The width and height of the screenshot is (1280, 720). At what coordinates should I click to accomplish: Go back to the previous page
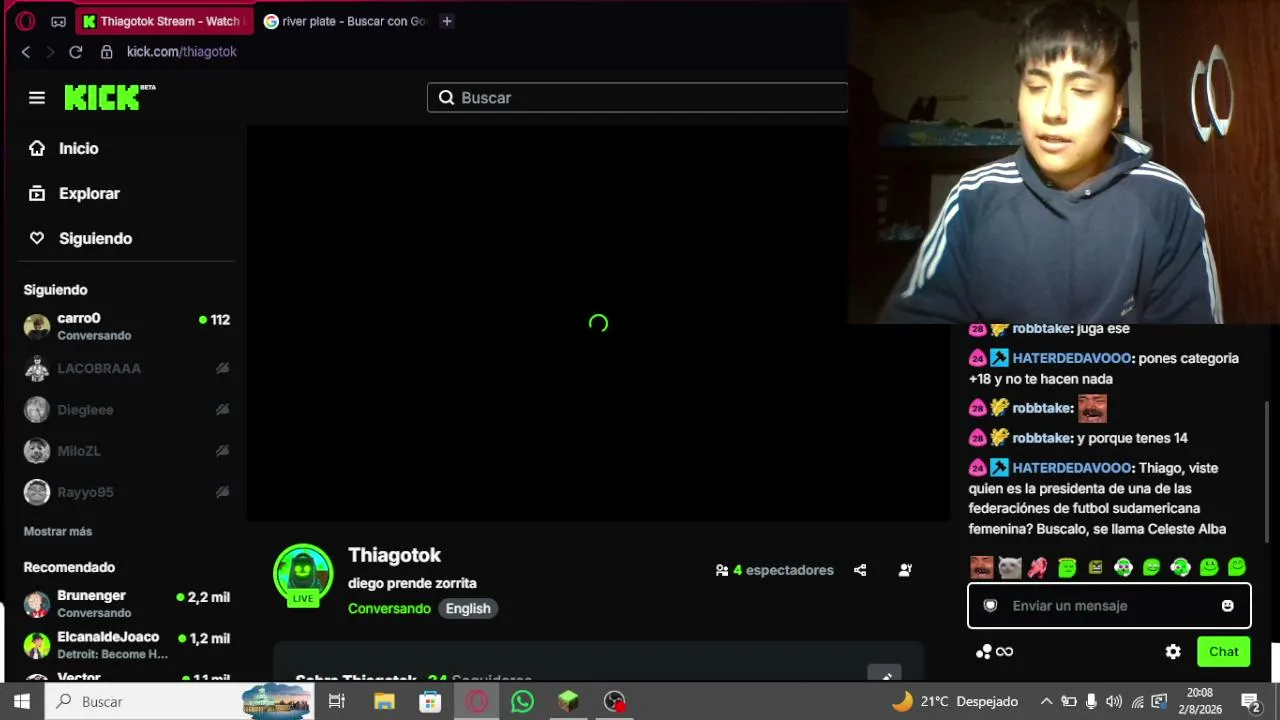(x=26, y=52)
